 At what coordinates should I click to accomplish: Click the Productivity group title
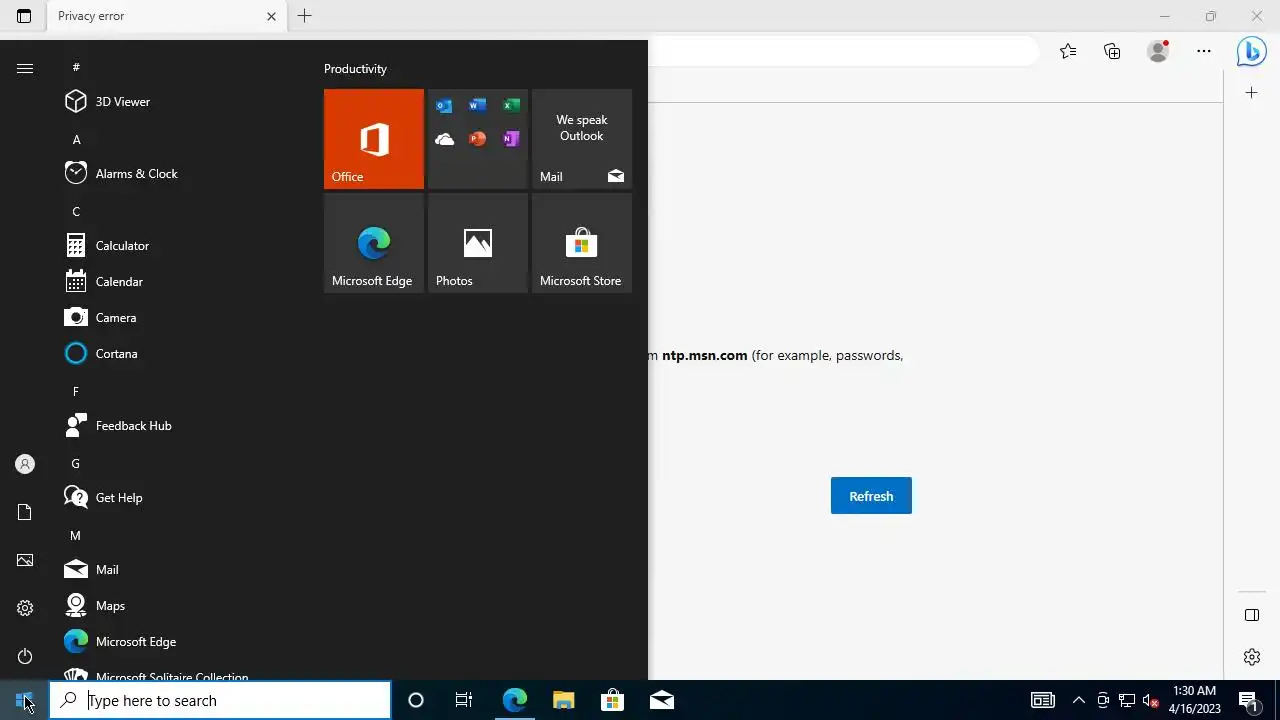tap(355, 69)
